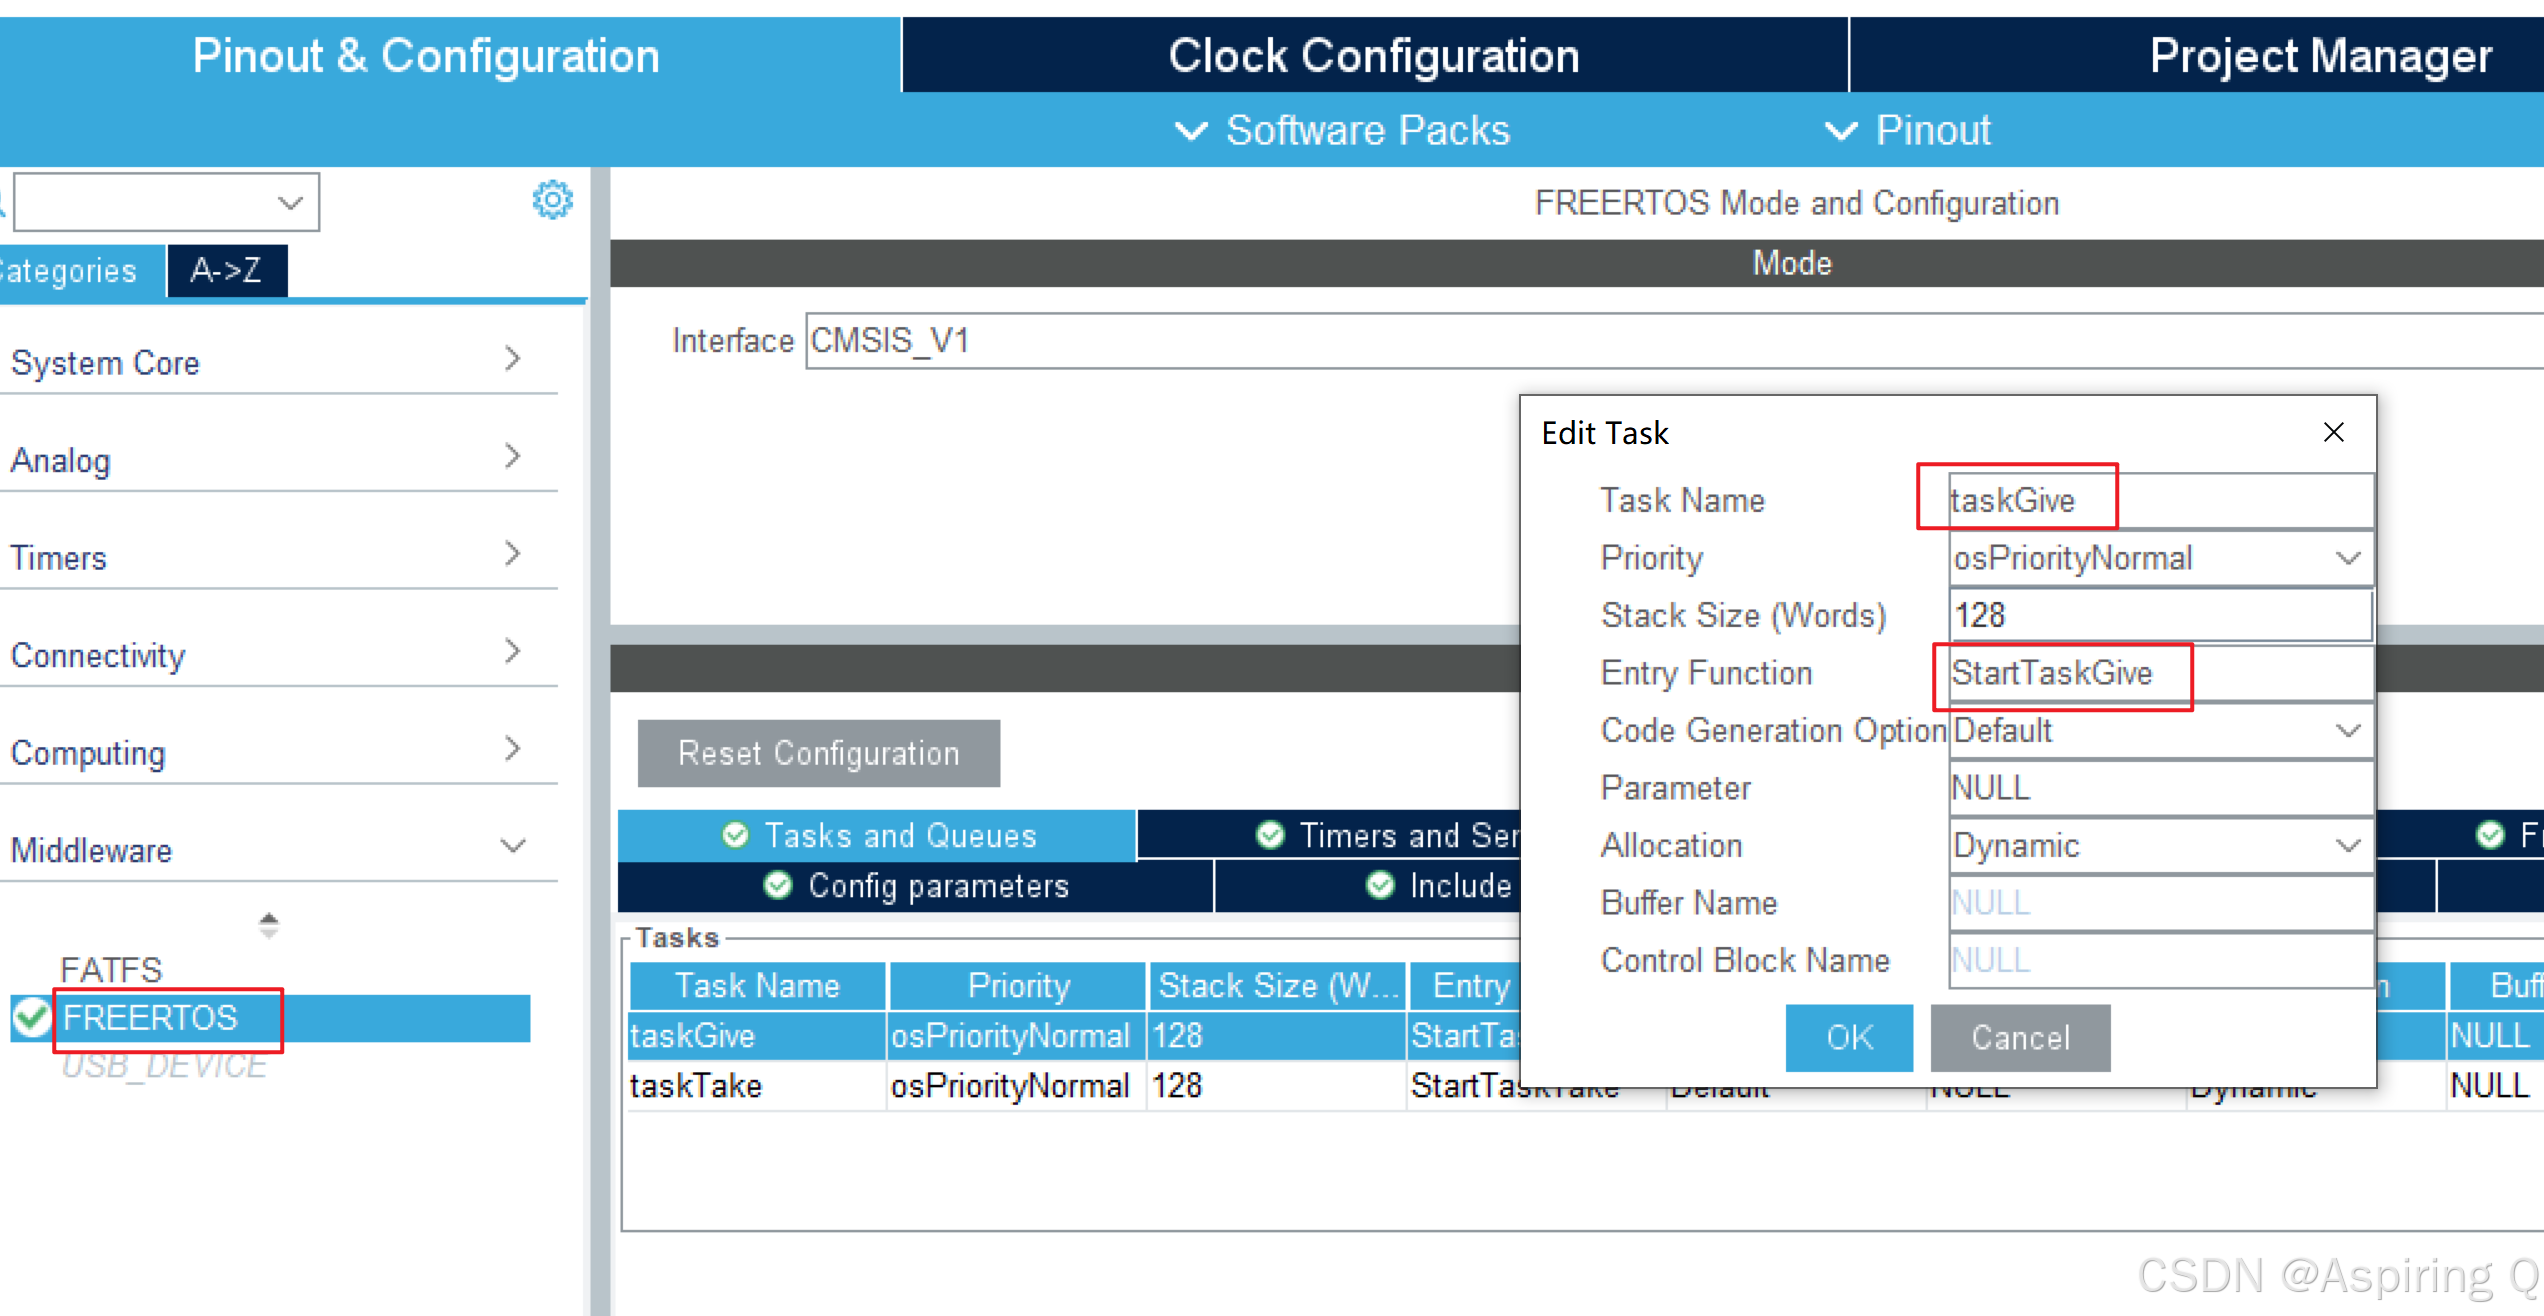Select the Categories tab
2544x1316 pixels.
(x=81, y=270)
